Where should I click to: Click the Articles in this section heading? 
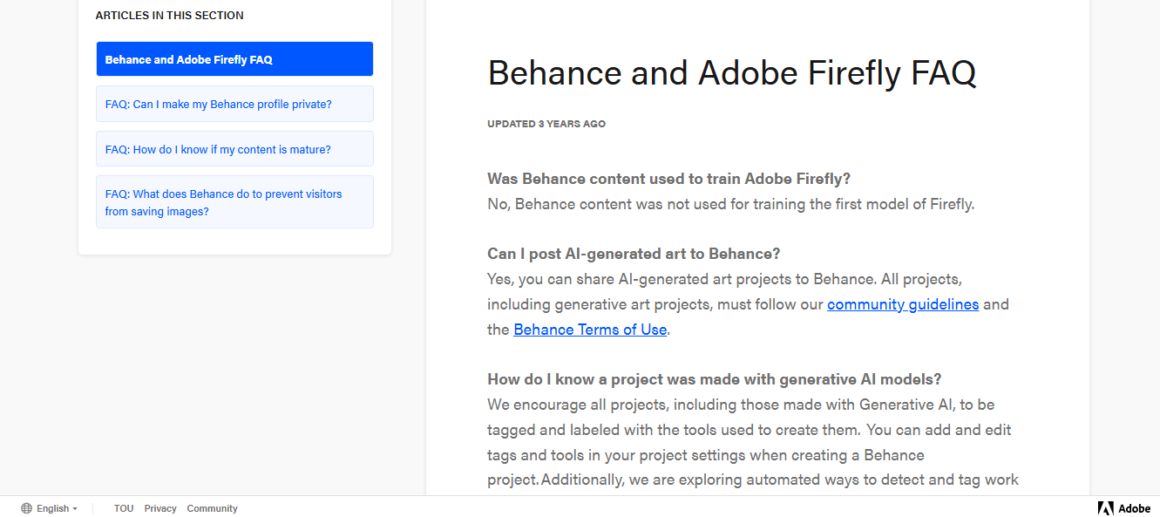tap(169, 15)
